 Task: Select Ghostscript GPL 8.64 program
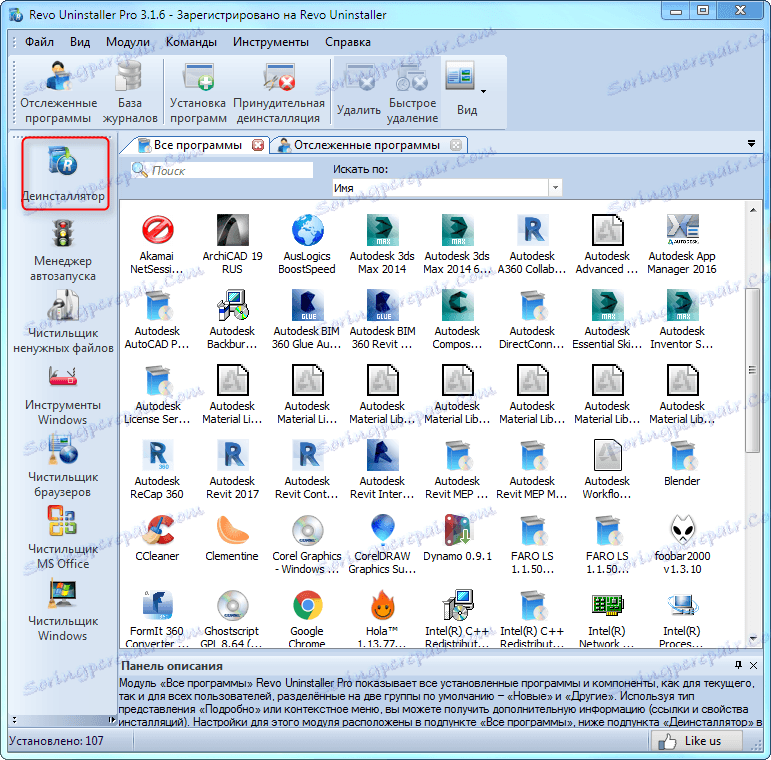coord(232,618)
